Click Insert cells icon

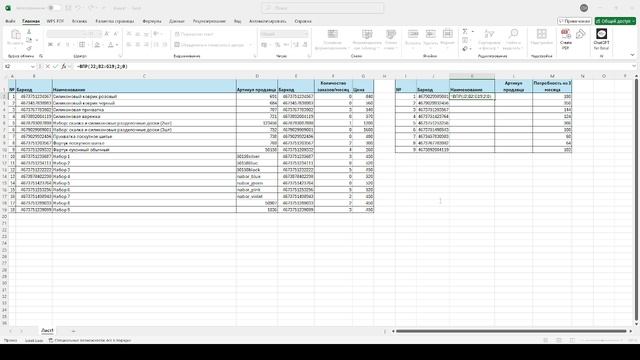pos(413,34)
